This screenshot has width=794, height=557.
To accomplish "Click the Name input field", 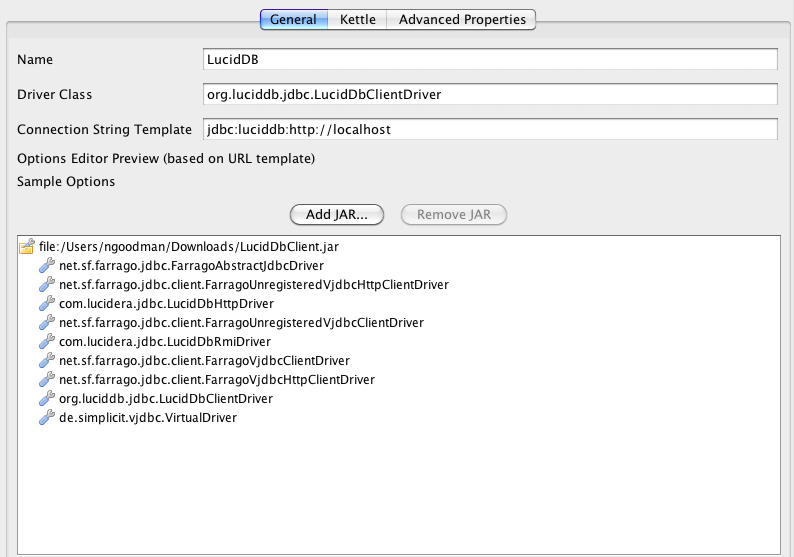I will pos(490,59).
